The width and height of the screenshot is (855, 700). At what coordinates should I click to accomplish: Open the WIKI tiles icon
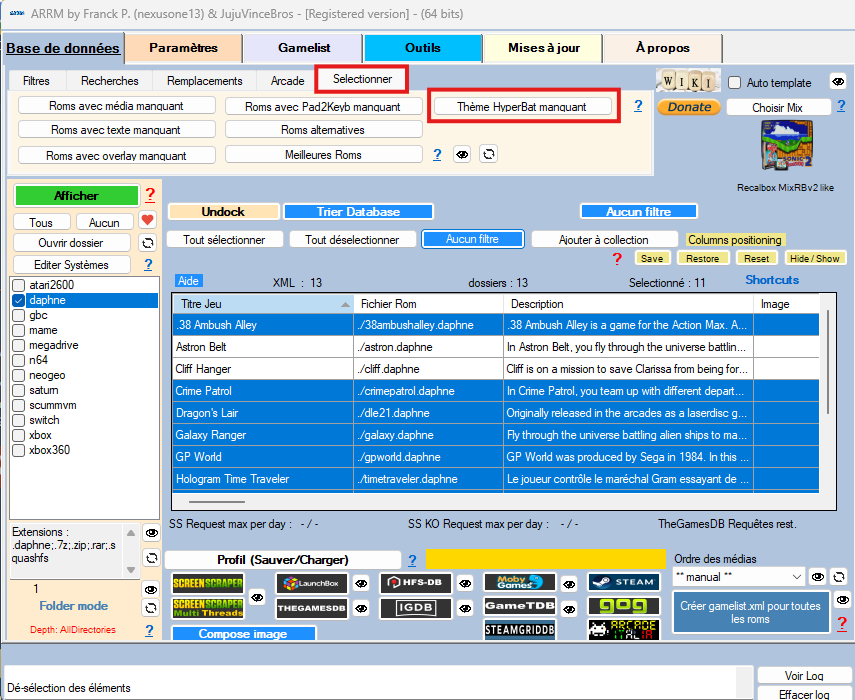pyautogui.click(x=687, y=81)
